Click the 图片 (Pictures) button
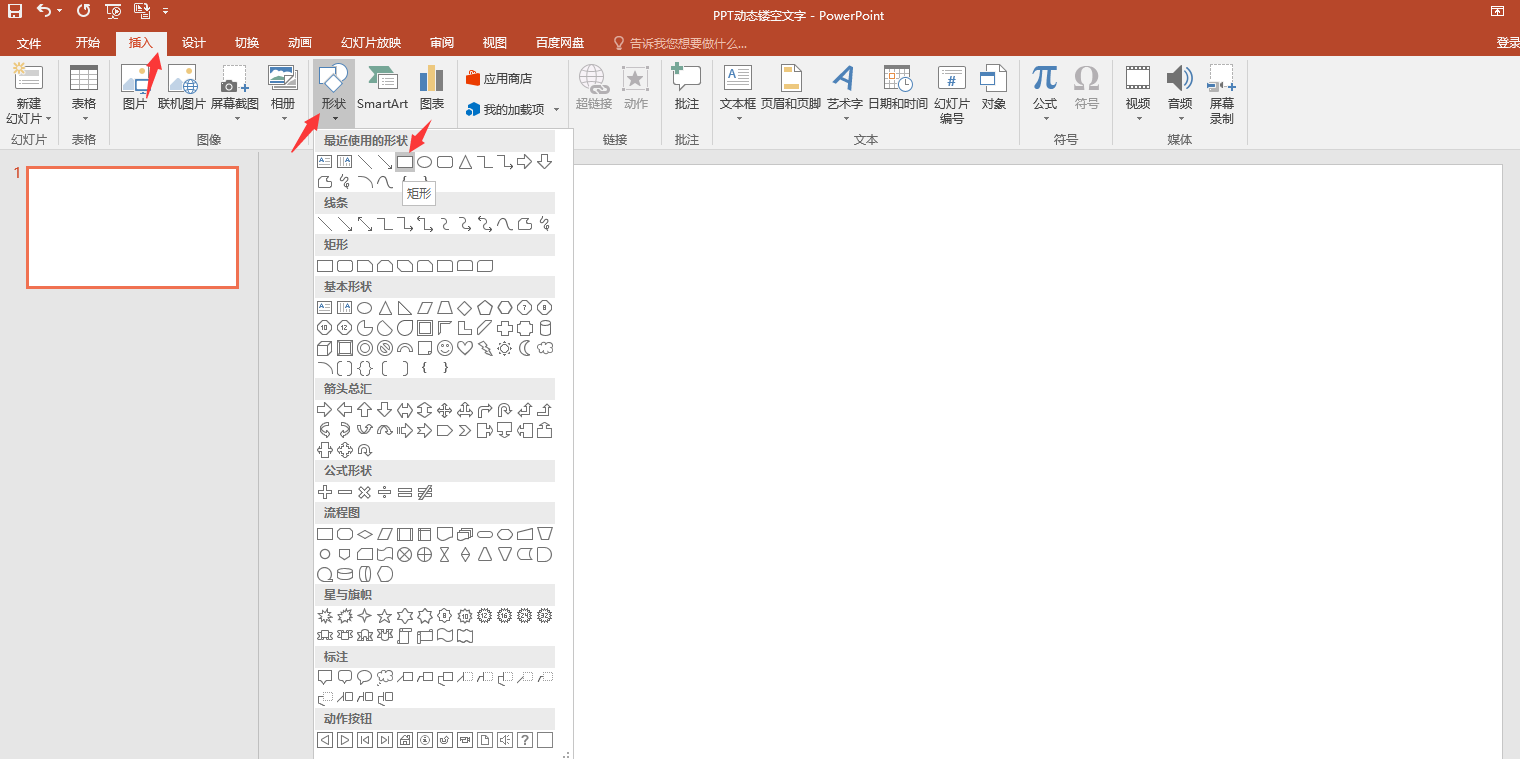Image resolution: width=1520 pixels, height=759 pixels. [134, 88]
